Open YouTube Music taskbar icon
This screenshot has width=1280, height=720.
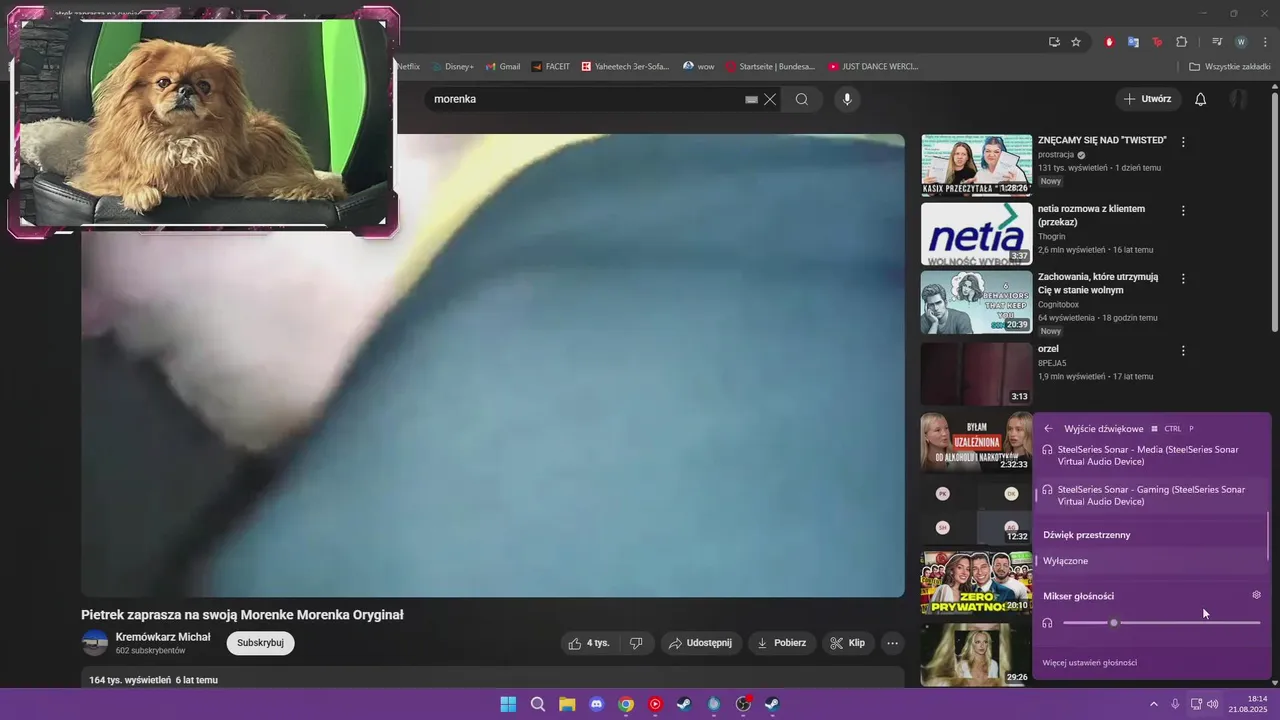(655, 704)
